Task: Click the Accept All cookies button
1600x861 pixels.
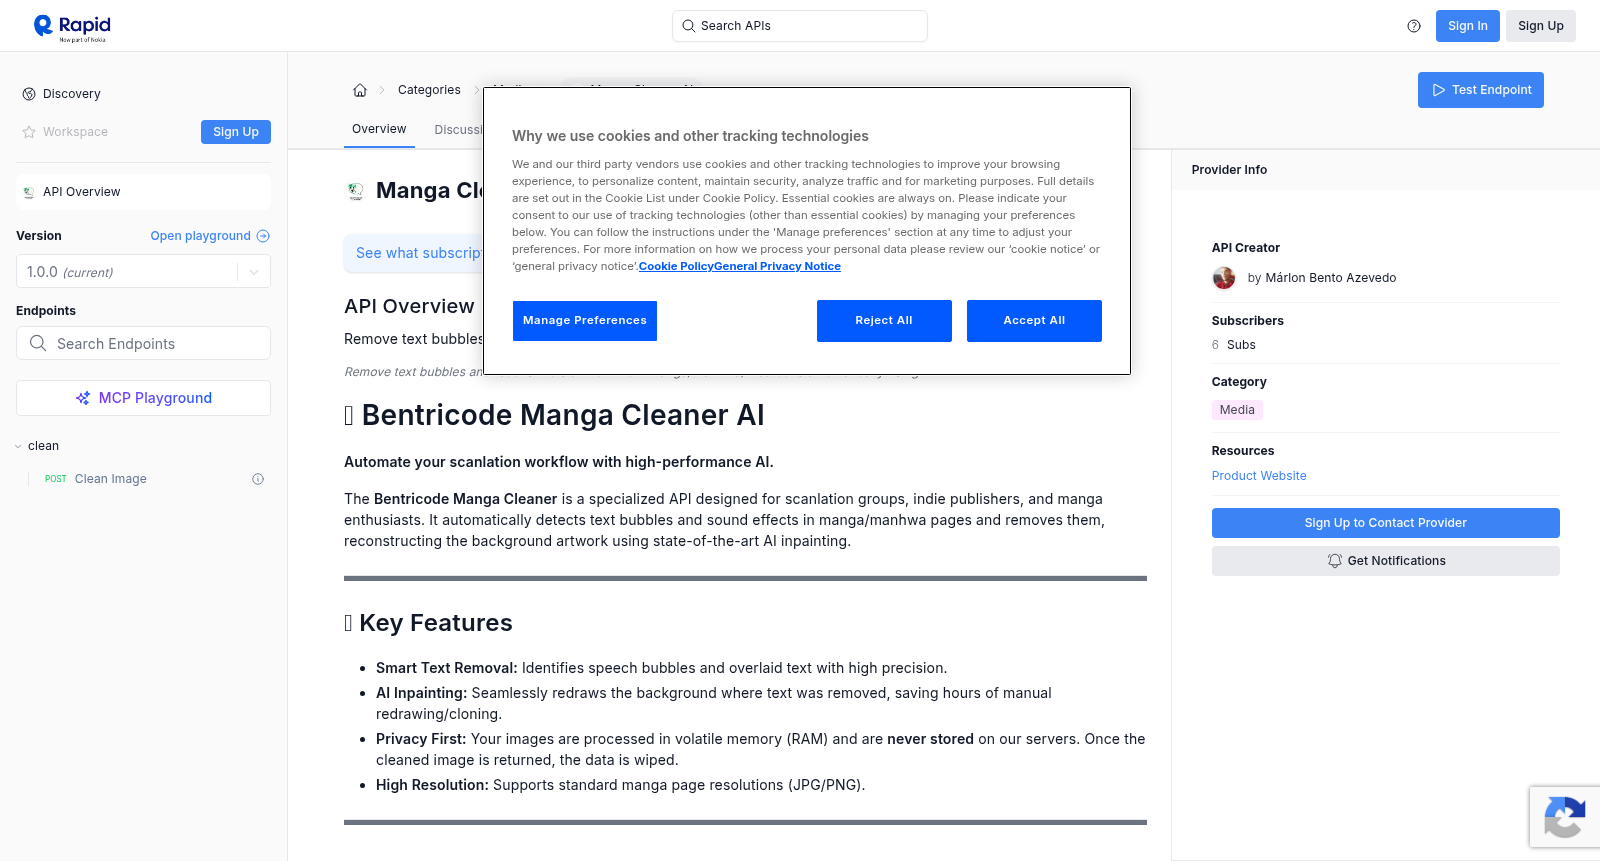Action: 1034,321
